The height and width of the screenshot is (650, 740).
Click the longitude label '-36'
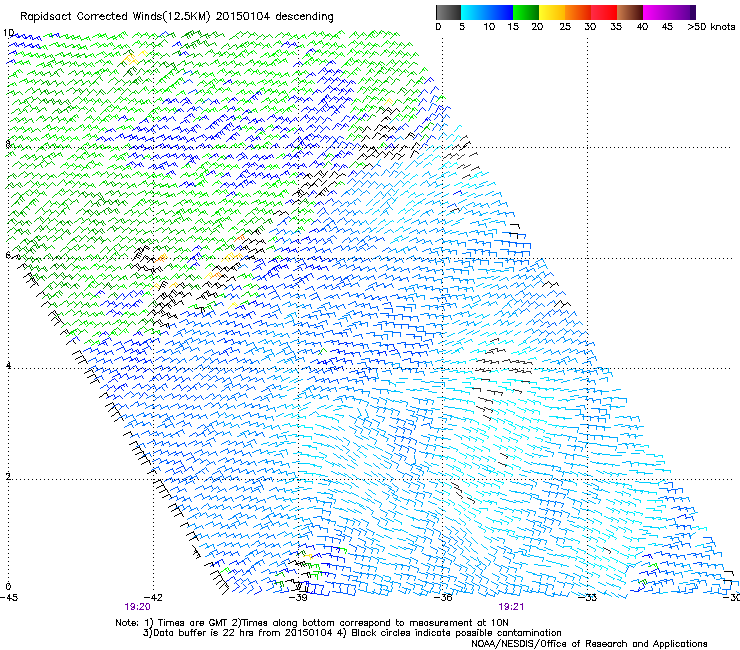click(x=443, y=598)
